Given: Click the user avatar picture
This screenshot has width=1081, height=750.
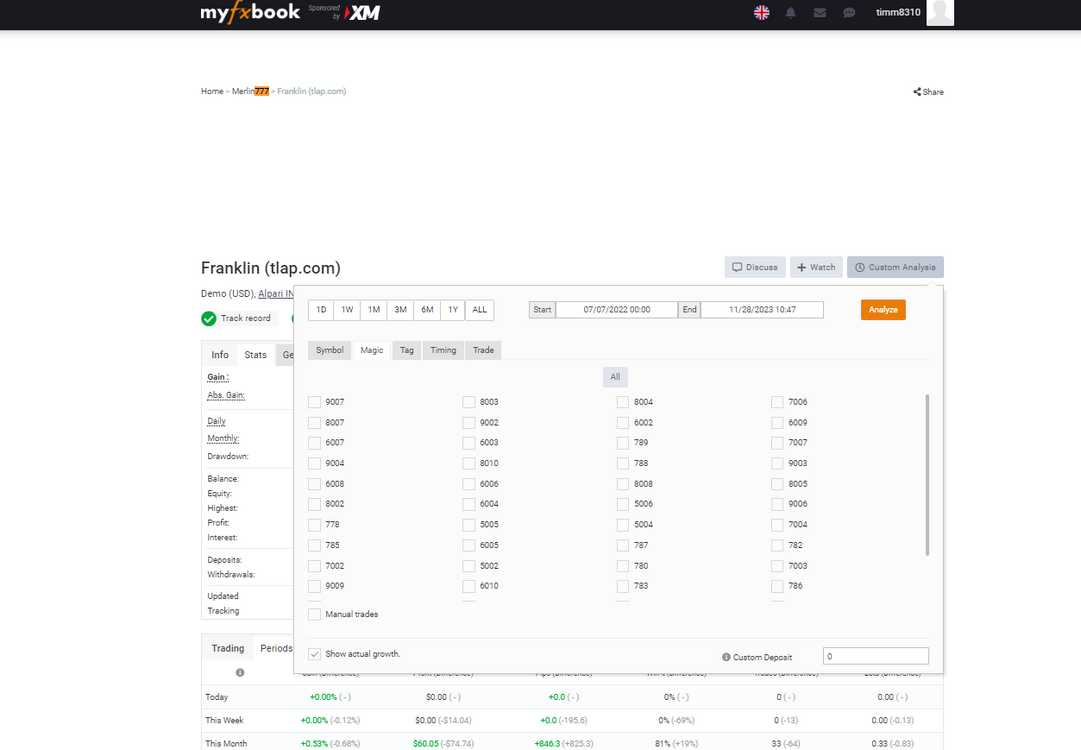Looking at the screenshot, I should click(x=940, y=12).
